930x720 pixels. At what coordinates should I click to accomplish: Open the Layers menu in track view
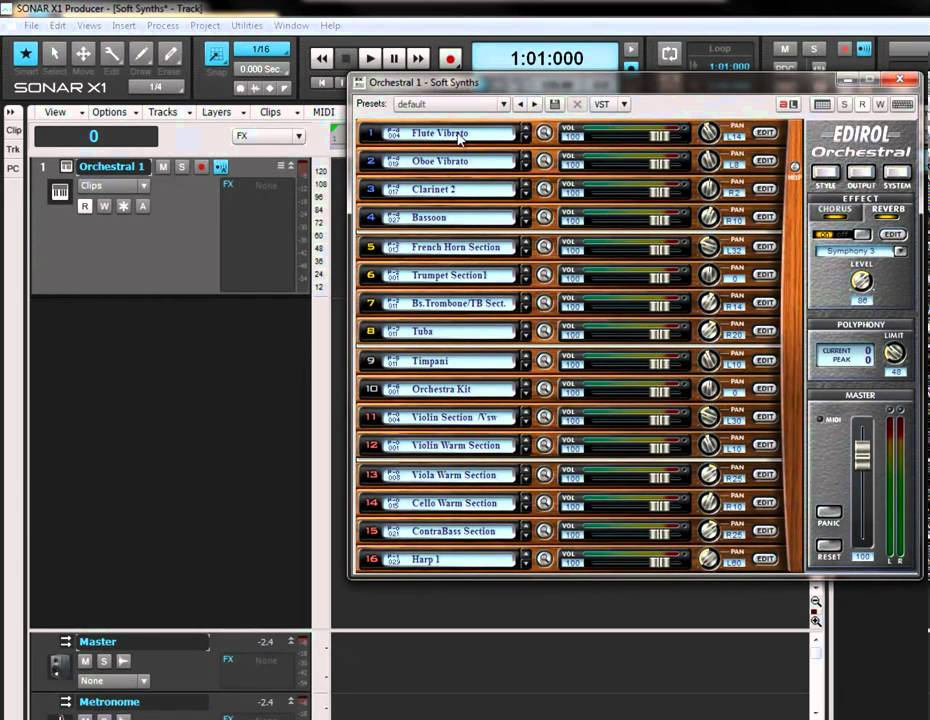[224, 112]
